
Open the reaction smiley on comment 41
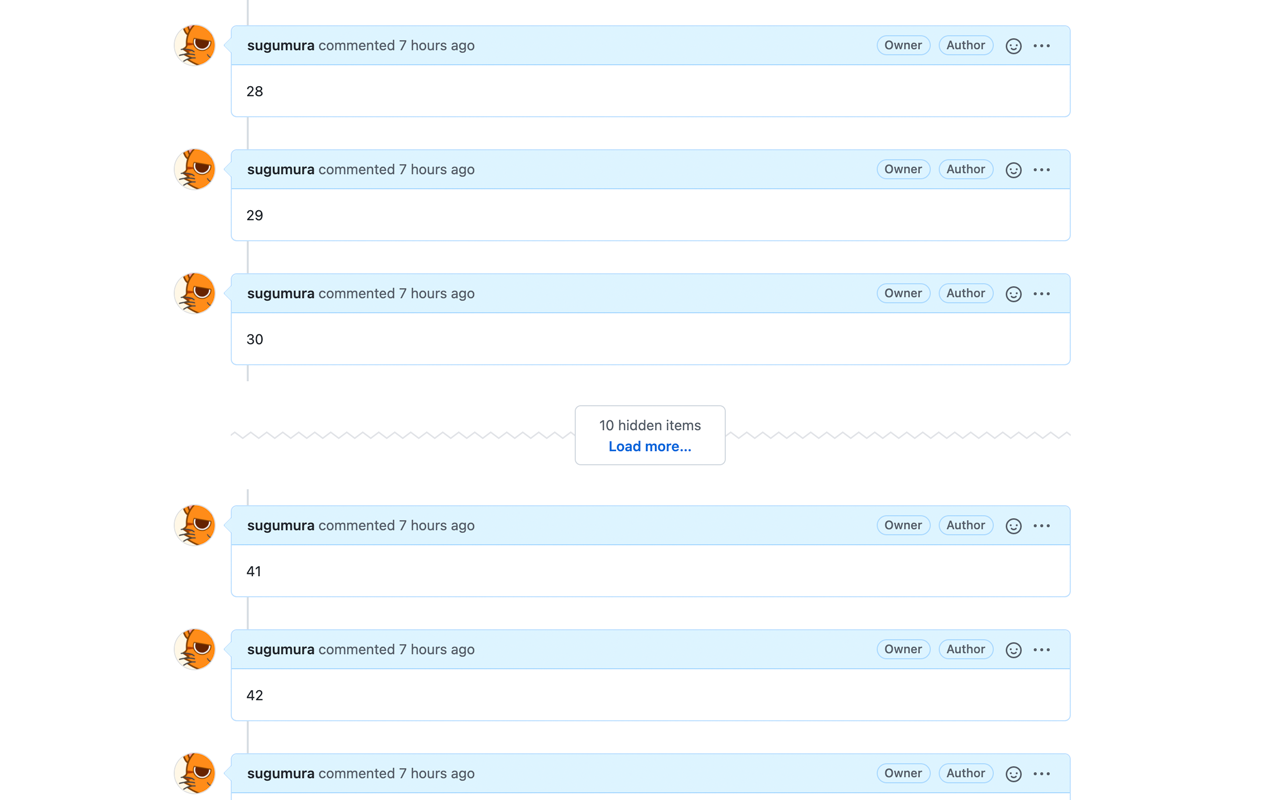1013,525
